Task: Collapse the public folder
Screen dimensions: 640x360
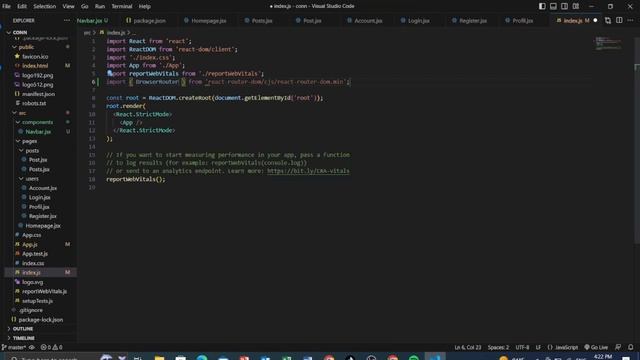Action: [26, 47]
